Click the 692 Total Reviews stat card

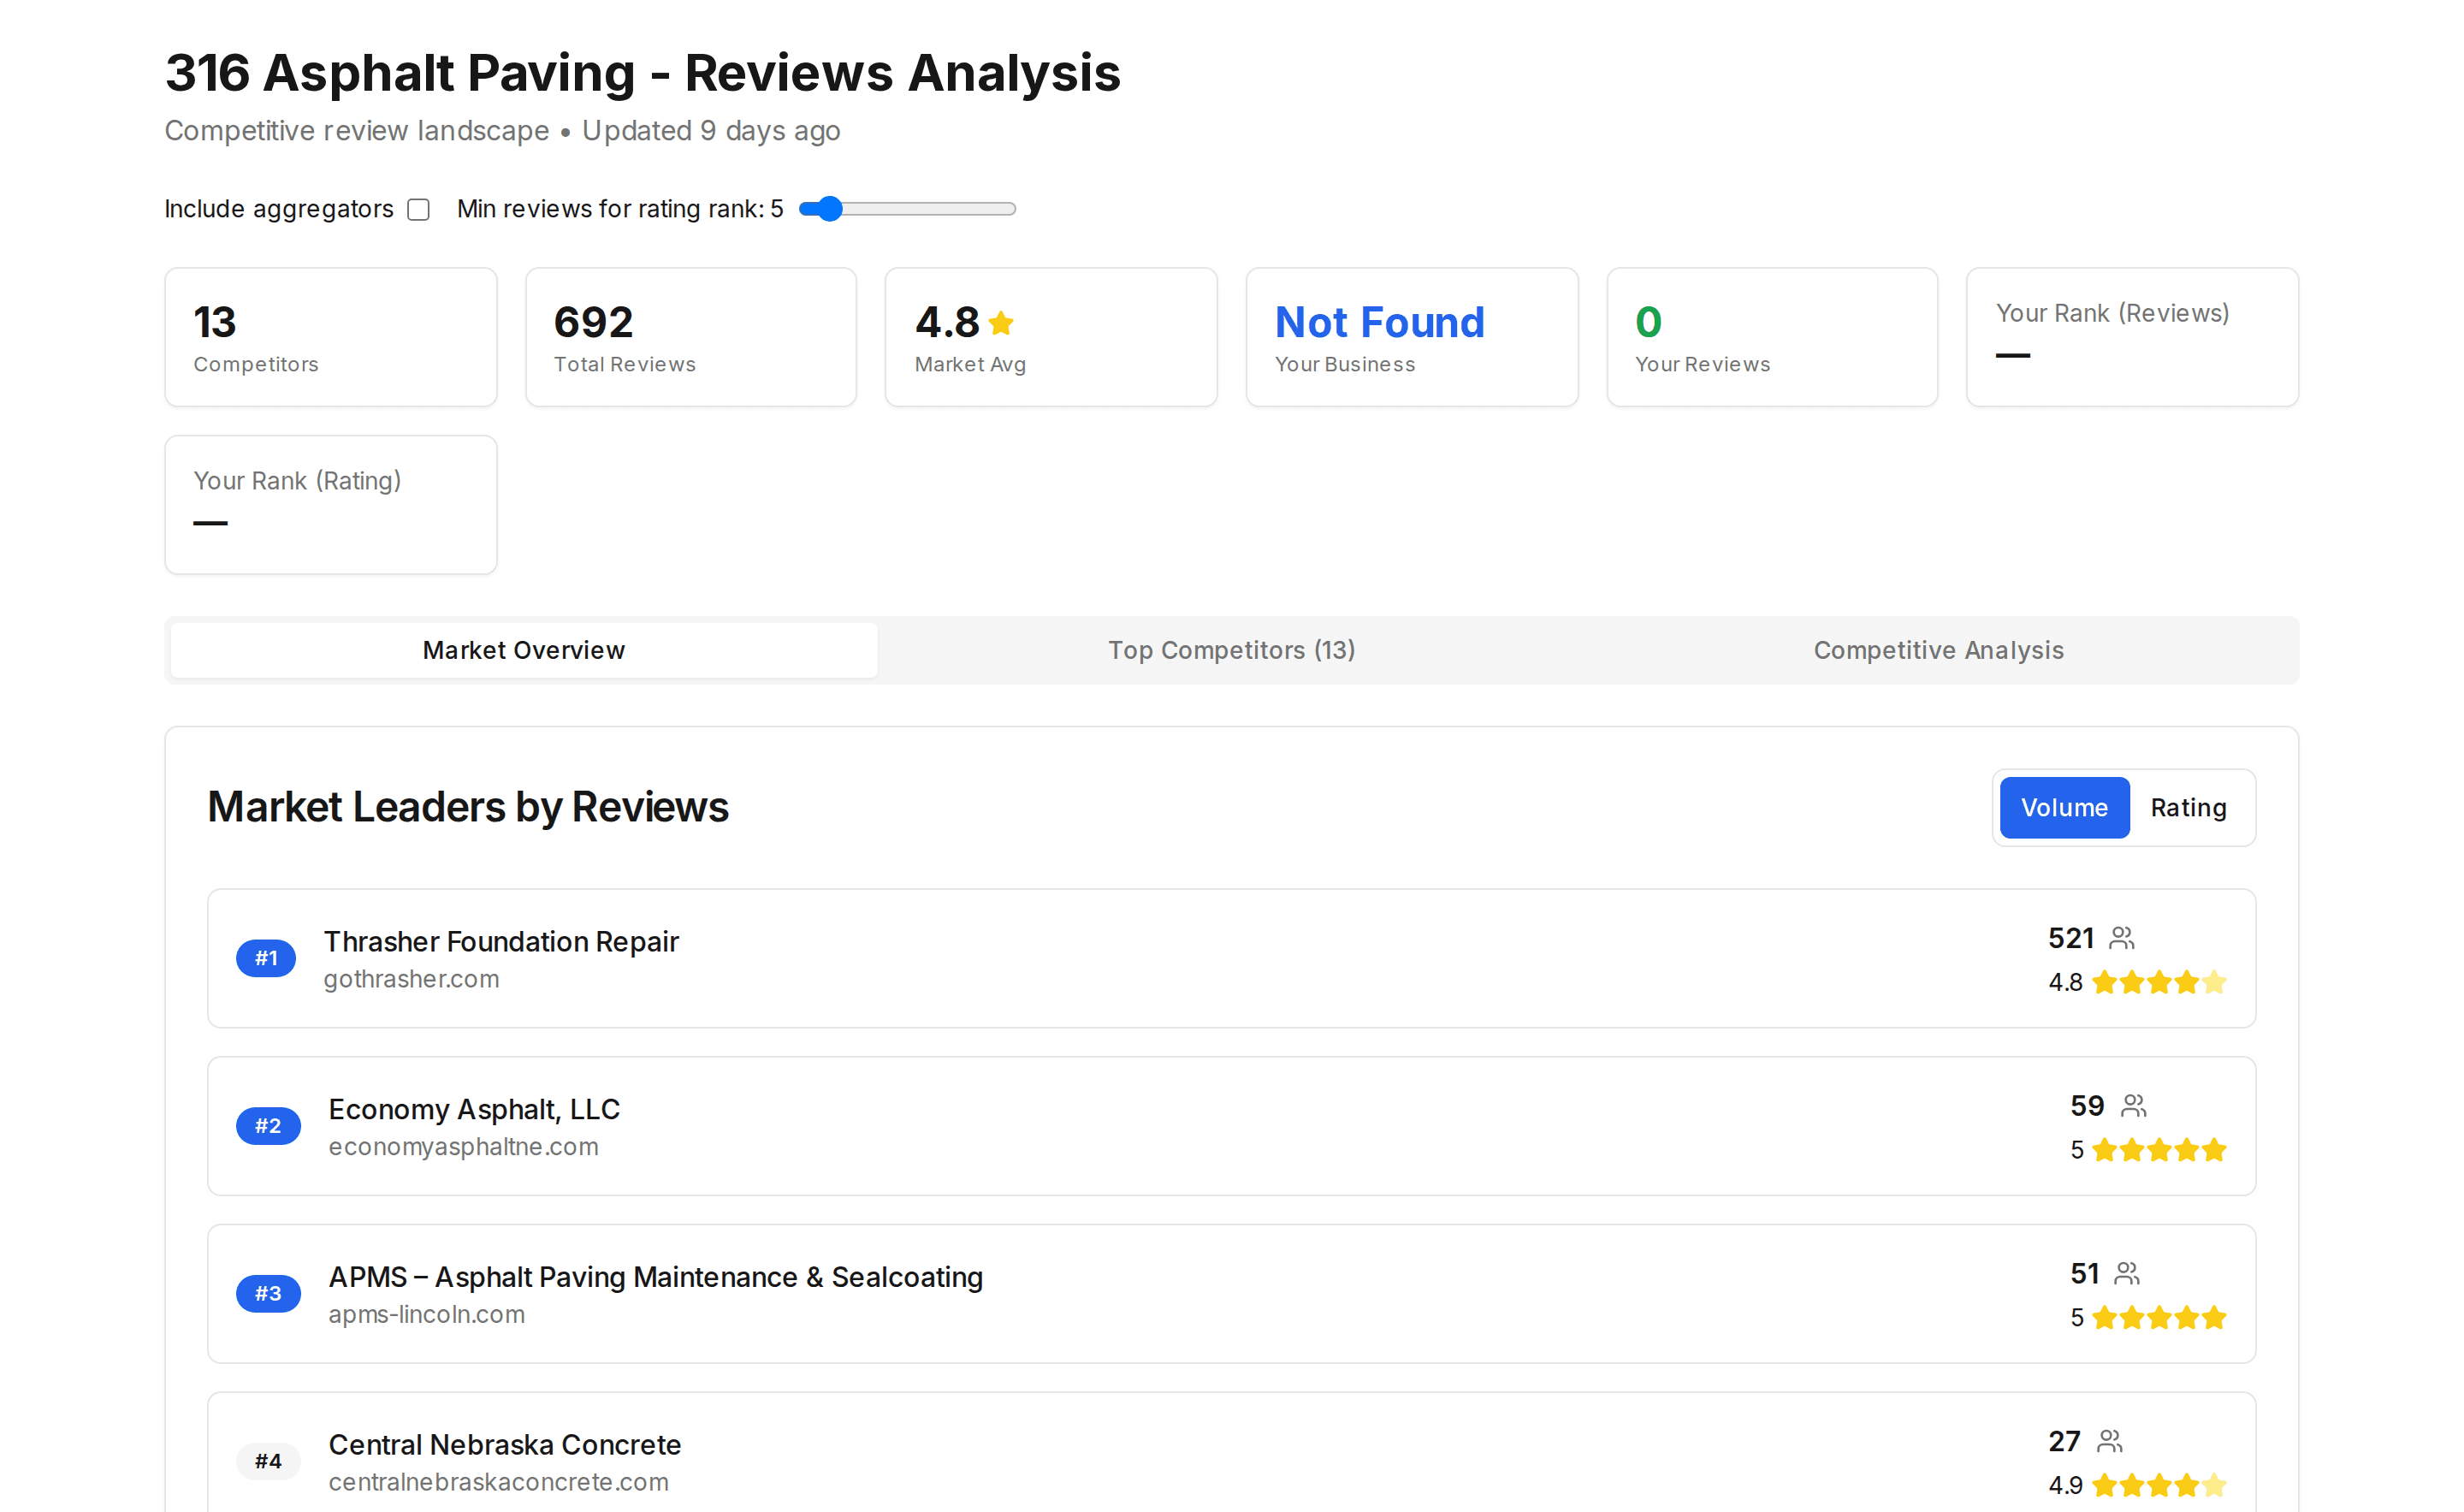691,337
